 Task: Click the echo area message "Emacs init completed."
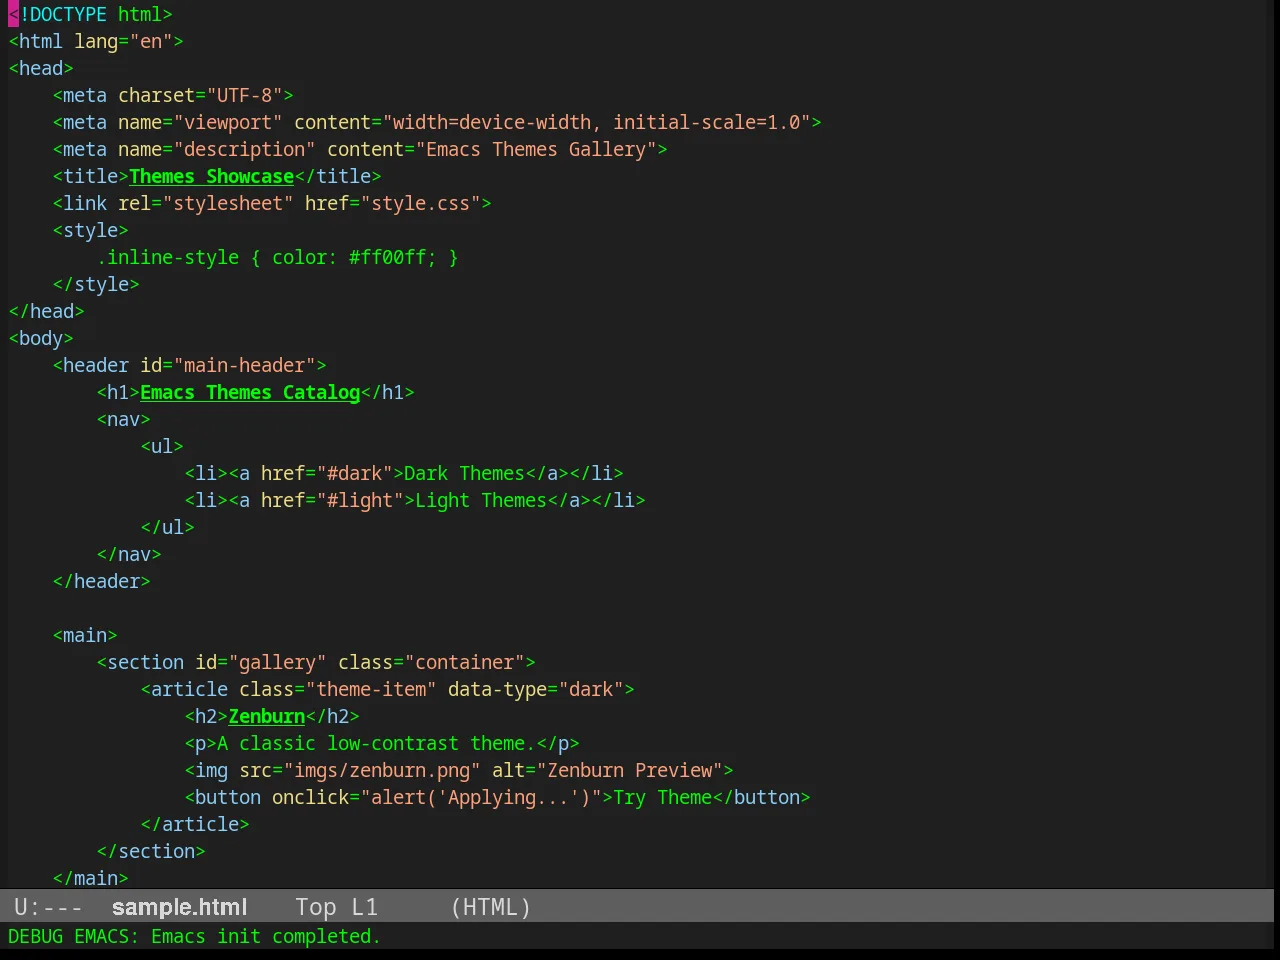tap(266, 936)
